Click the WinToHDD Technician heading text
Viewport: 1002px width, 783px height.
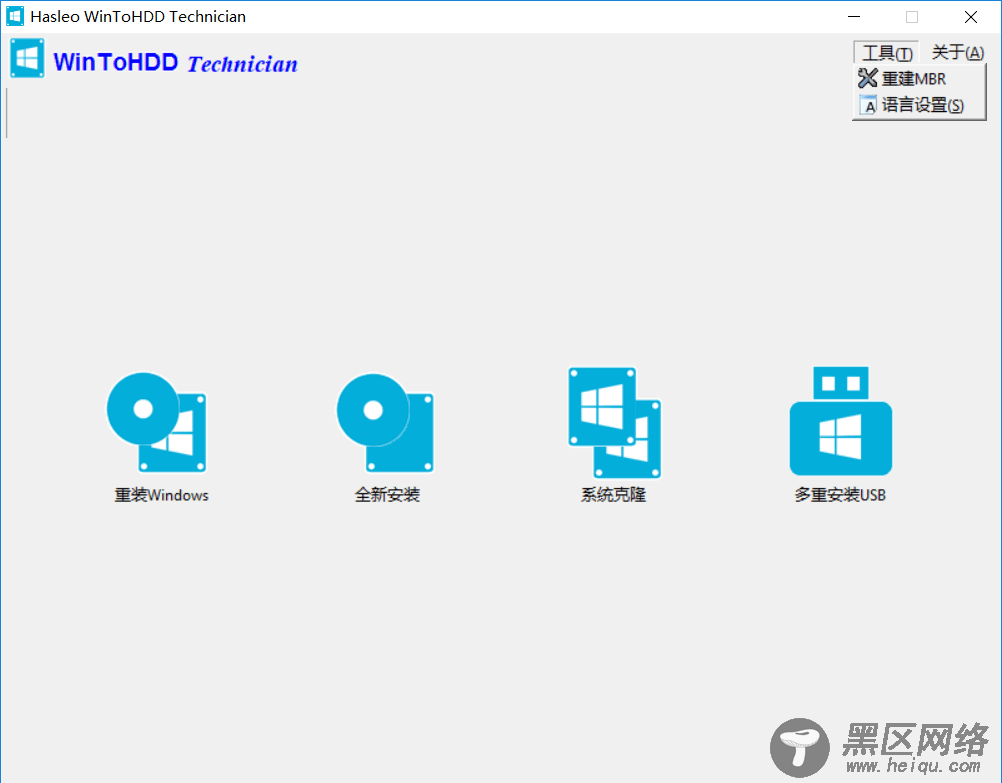point(176,63)
